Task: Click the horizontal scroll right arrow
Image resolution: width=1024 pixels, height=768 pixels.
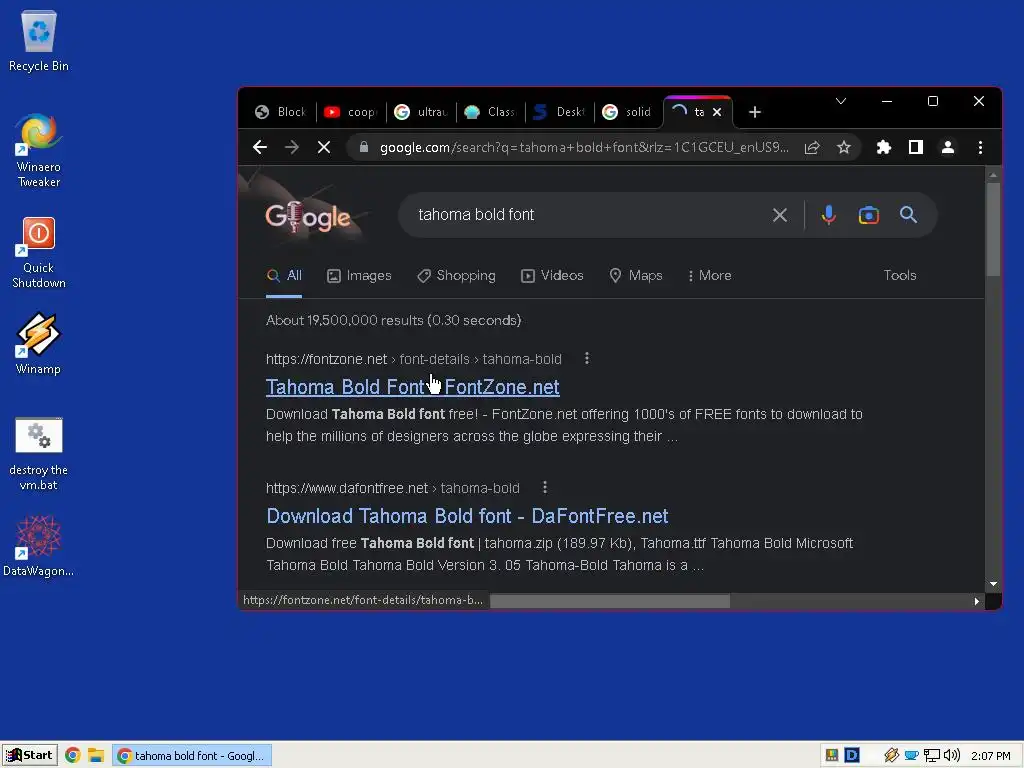Action: (977, 601)
